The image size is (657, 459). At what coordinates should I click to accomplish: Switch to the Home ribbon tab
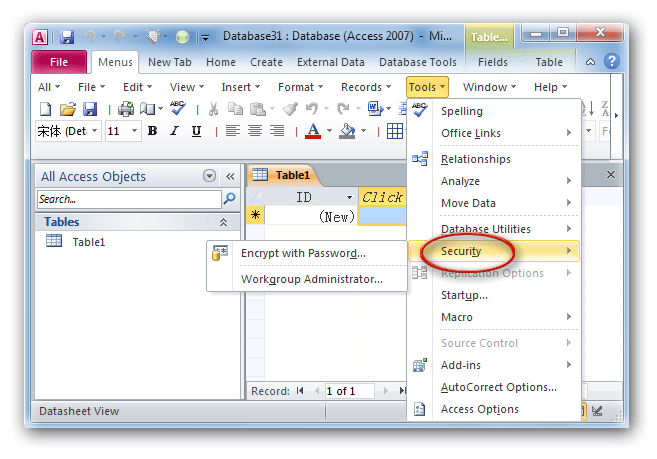pyautogui.click(x=221, y=62)
